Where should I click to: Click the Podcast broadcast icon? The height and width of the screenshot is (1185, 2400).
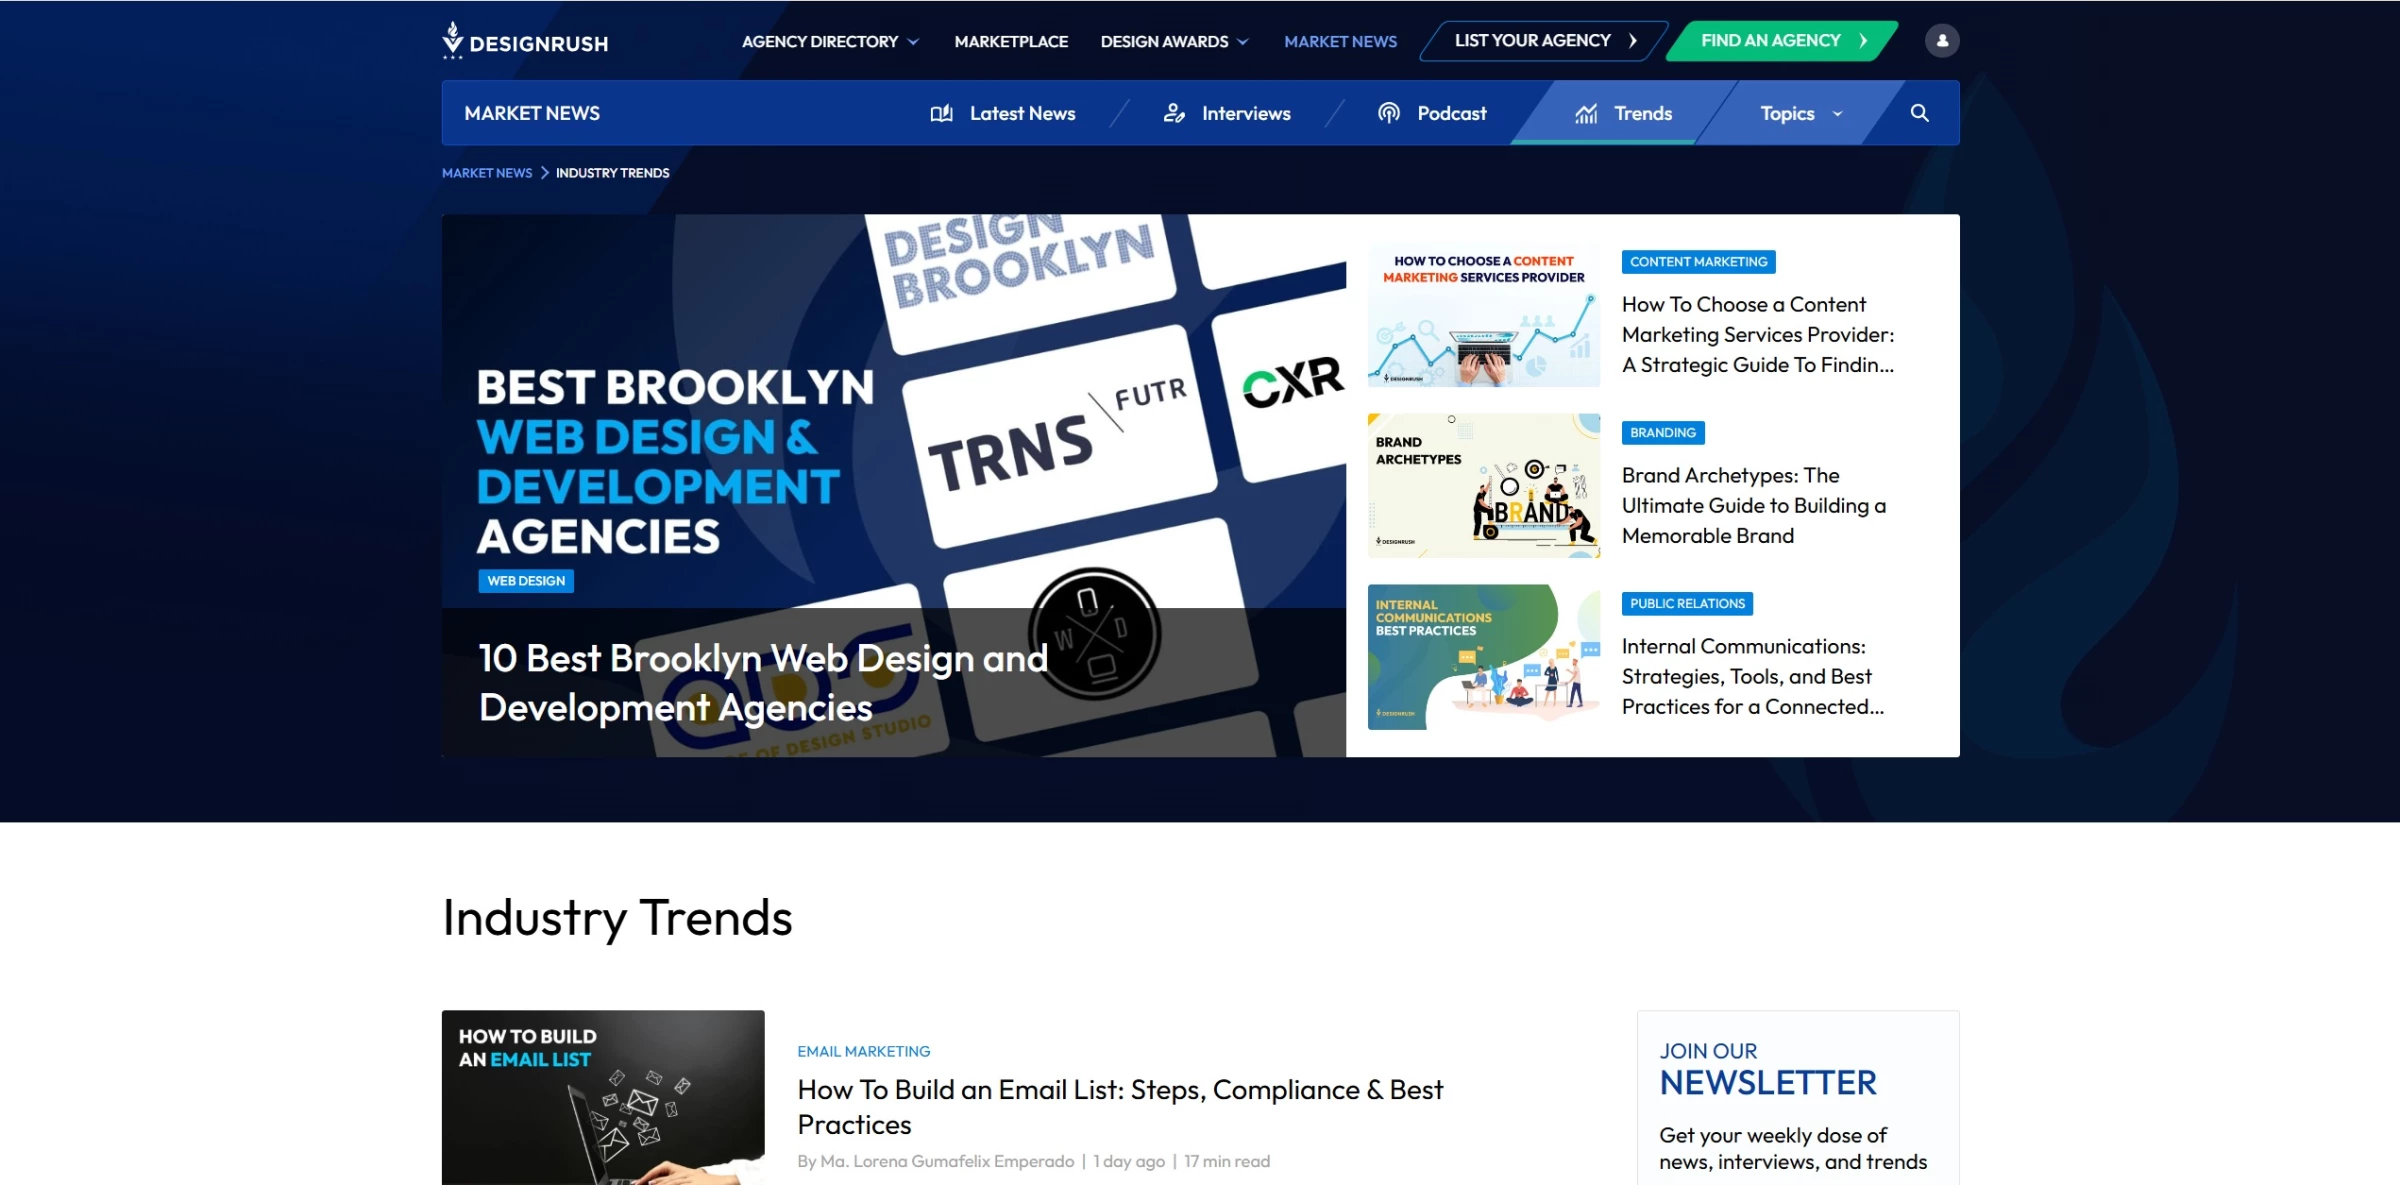tap(1389, 113)
